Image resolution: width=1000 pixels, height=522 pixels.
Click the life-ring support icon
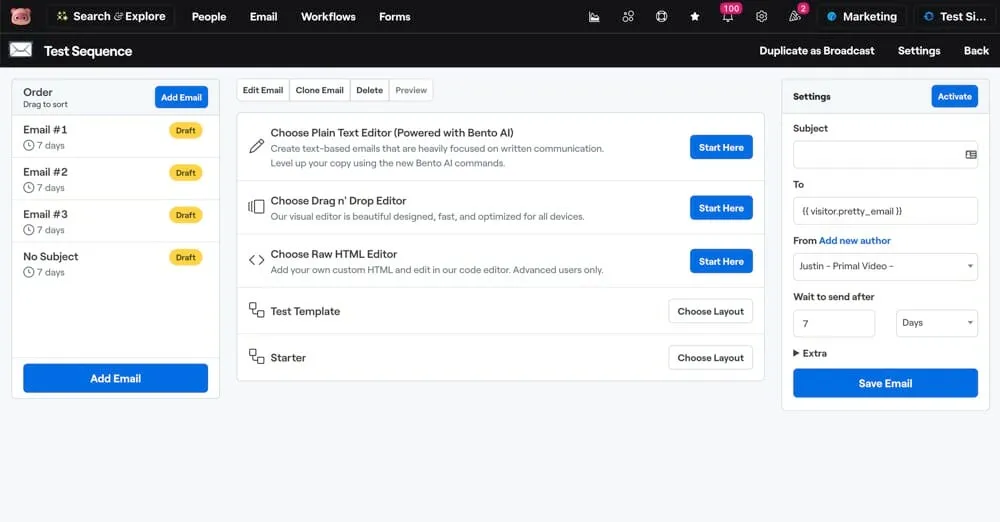coord(661,17)
